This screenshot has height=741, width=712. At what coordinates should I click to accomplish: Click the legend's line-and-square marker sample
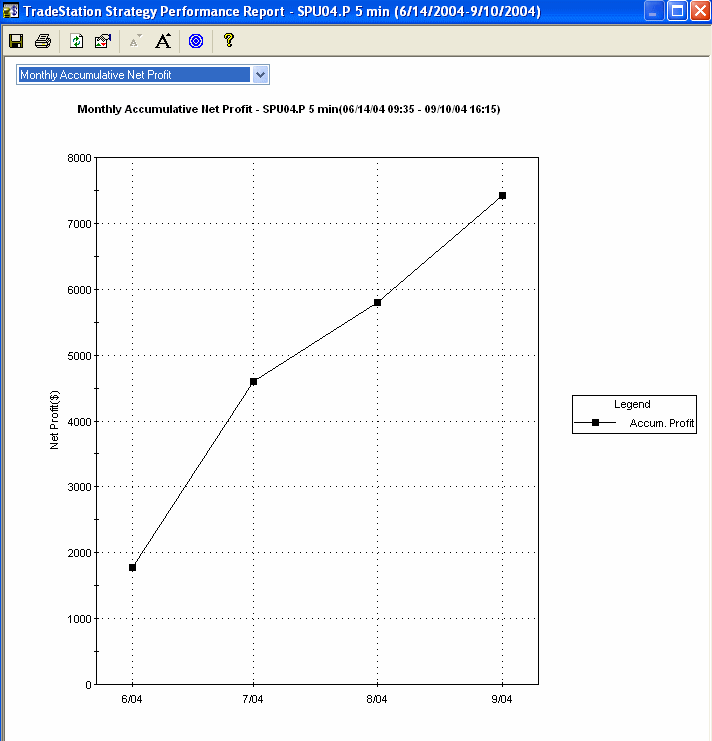pos(595,422)
